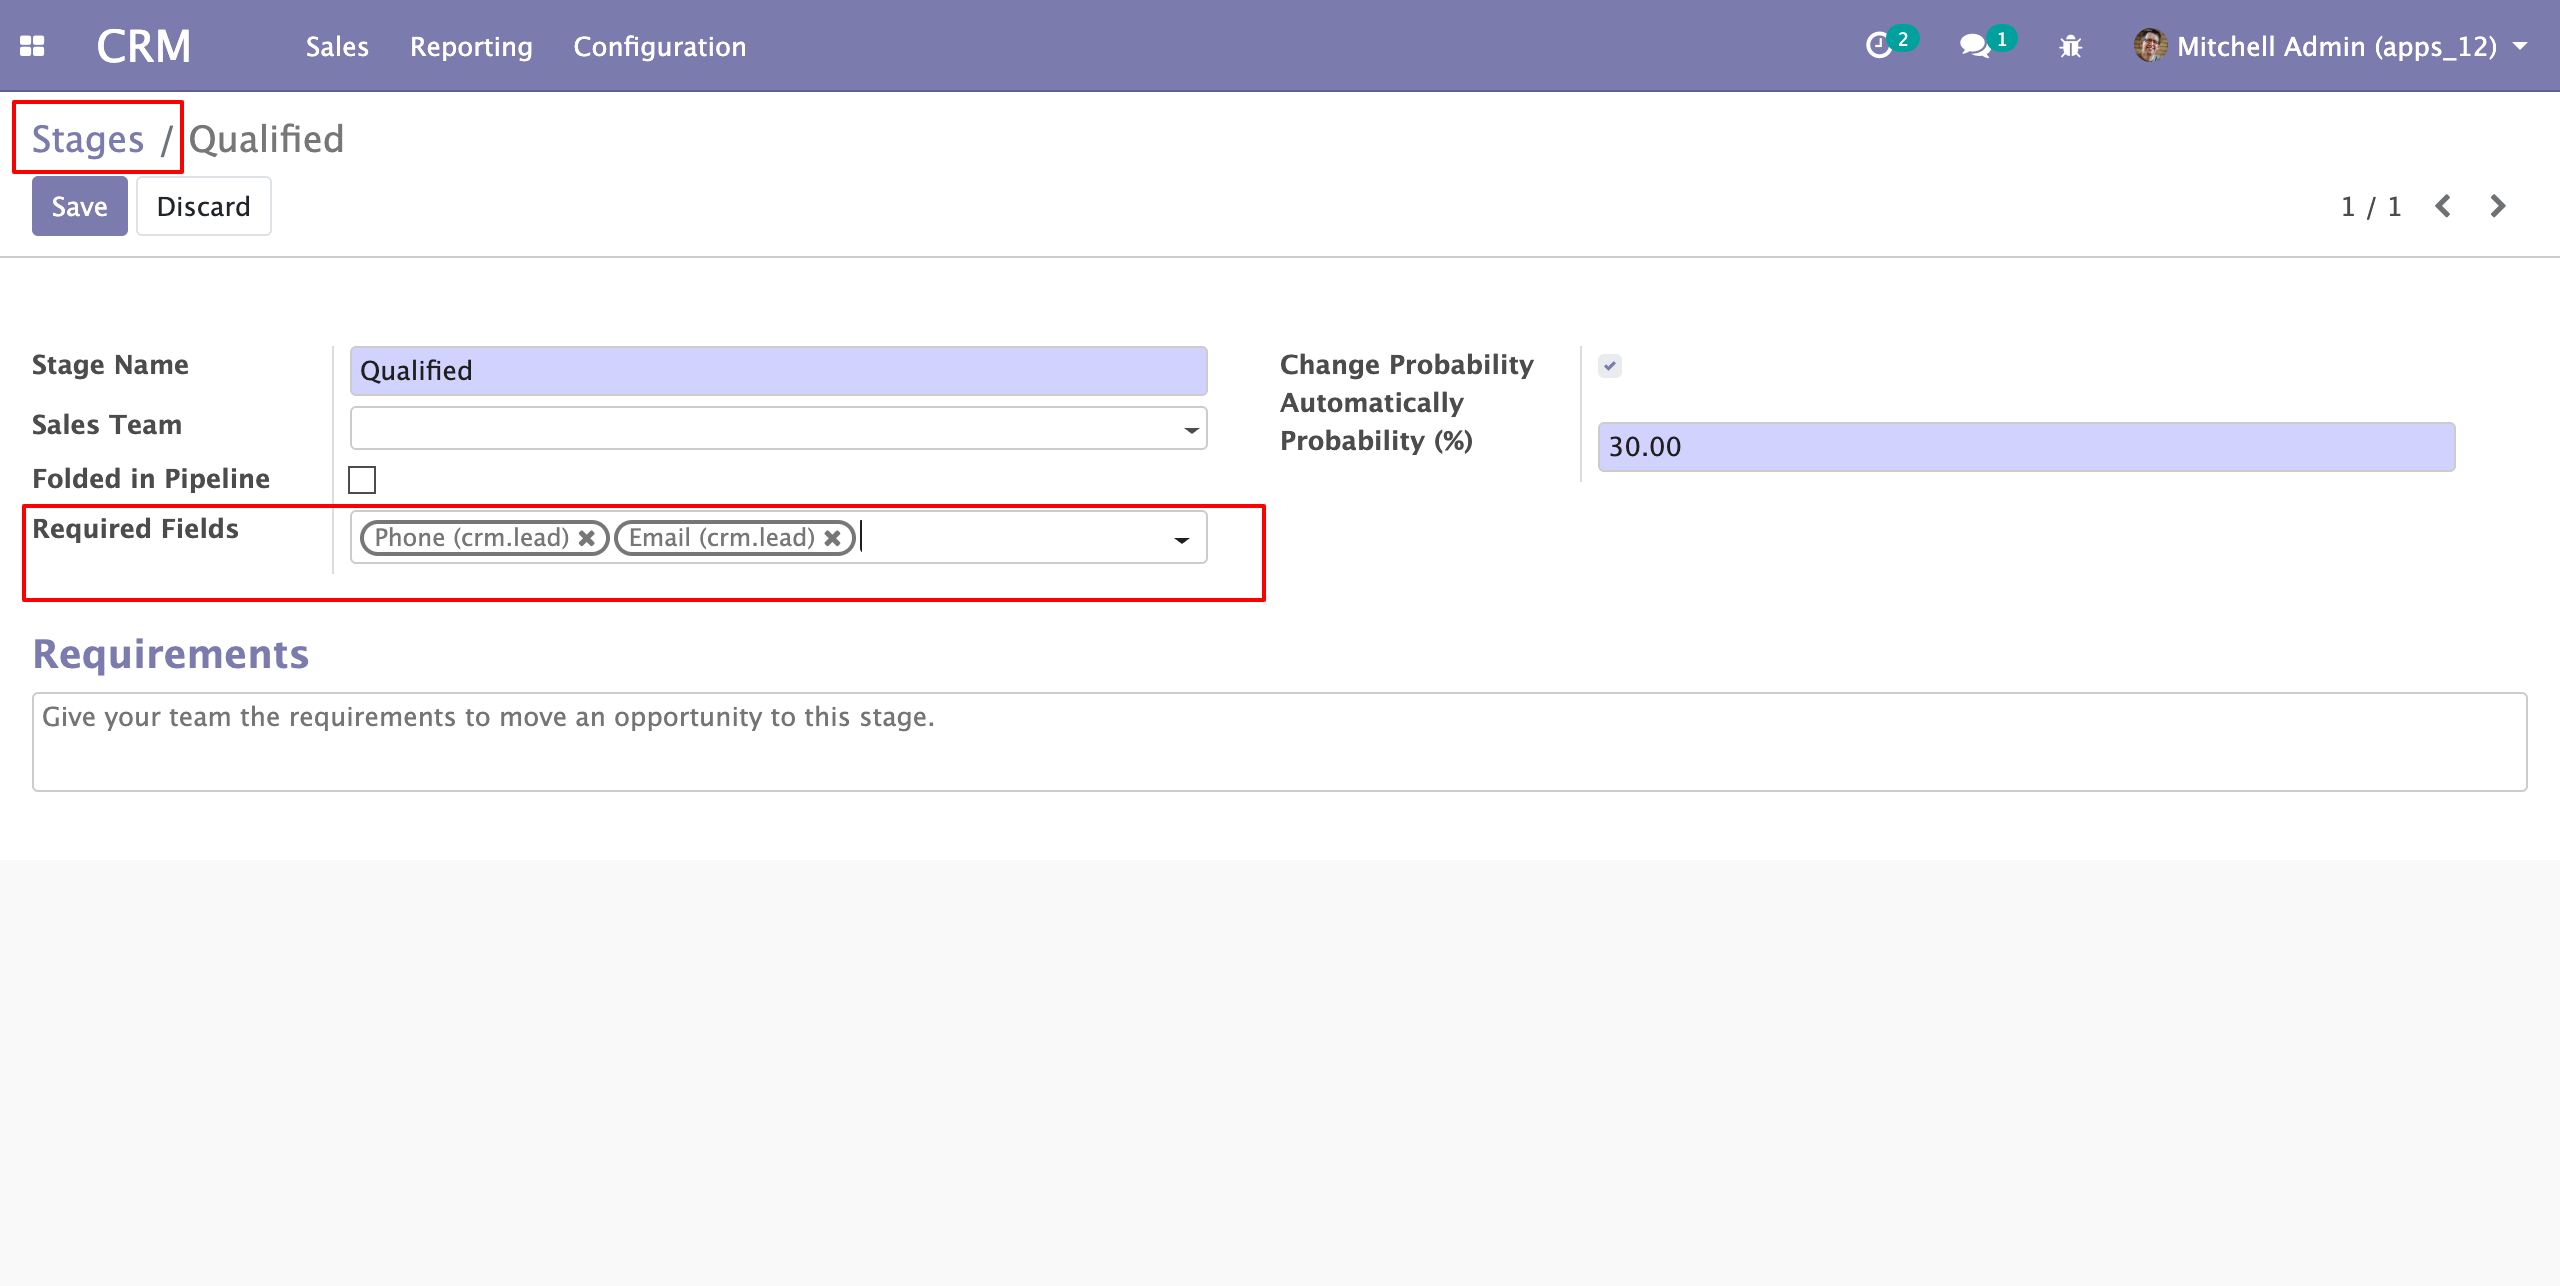
Task: Open the conversations chat icon
Action: click(1974, 46)
